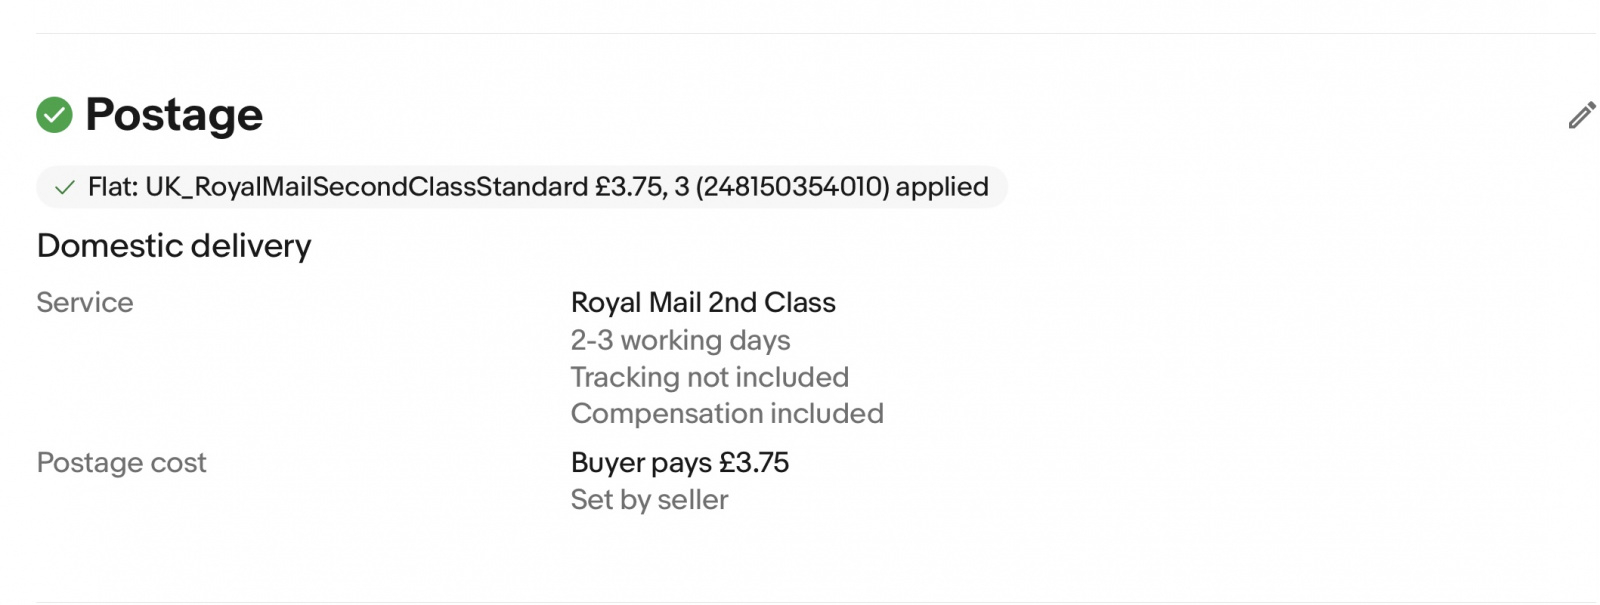Click the Flat UK_RoyalMailSecondClassStandard applied policy chip
Image resolution: width=1600 pixels, height=605 pixels.
[521, 187]
